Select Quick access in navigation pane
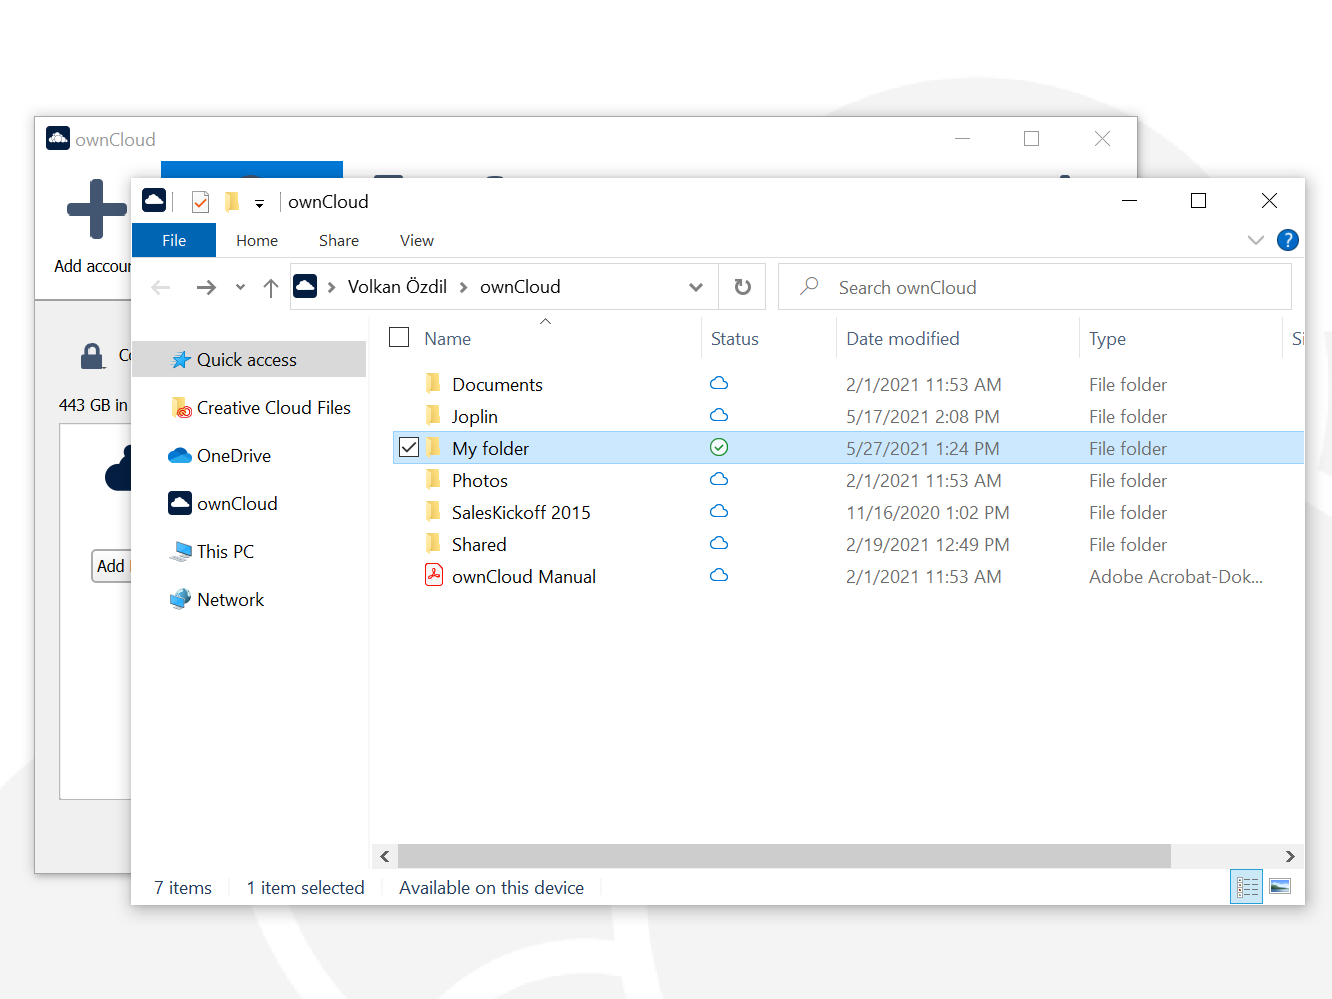The height and width of the screenshot is (999, 1332). pos(249,359)
